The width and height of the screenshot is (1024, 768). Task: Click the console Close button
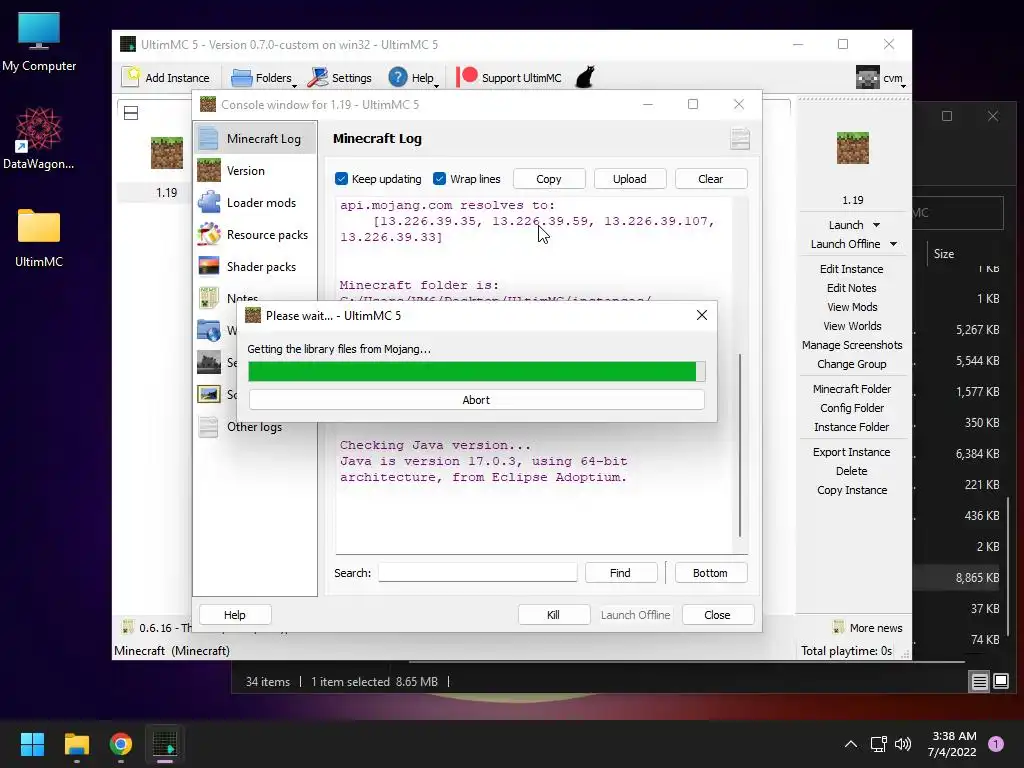tap(717, 615)
